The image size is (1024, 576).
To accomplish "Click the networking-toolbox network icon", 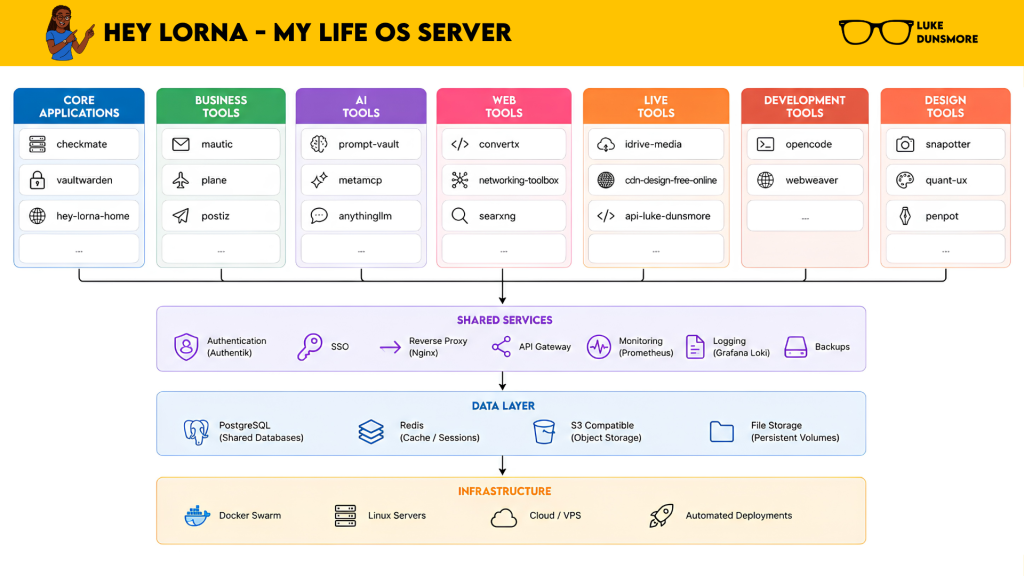I will tap(460, 180).
